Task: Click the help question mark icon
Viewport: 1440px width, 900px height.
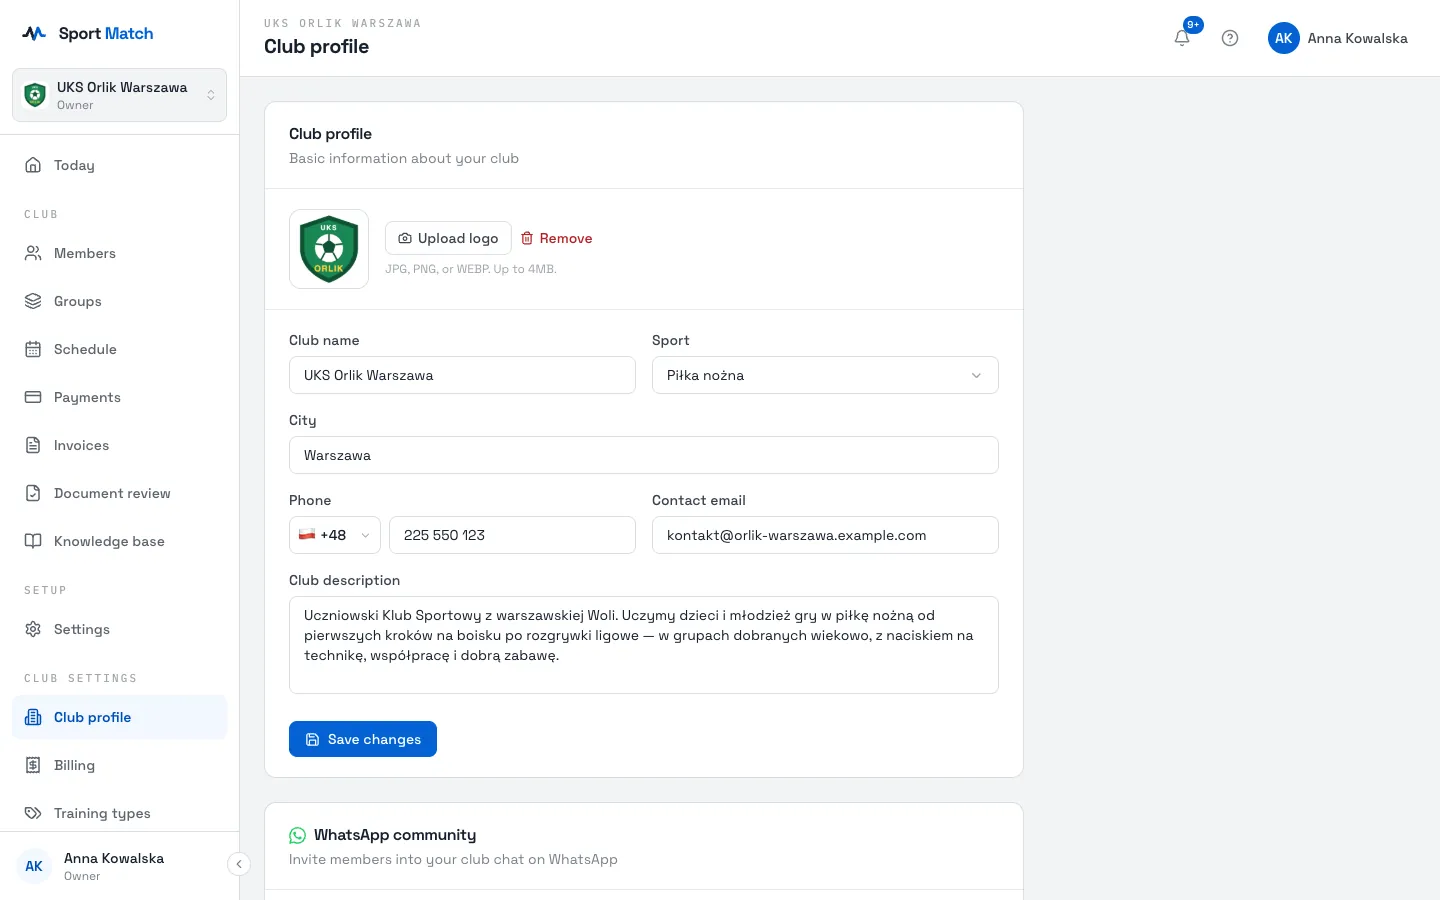Action: pyautogui.click(x=1230, y=38)
